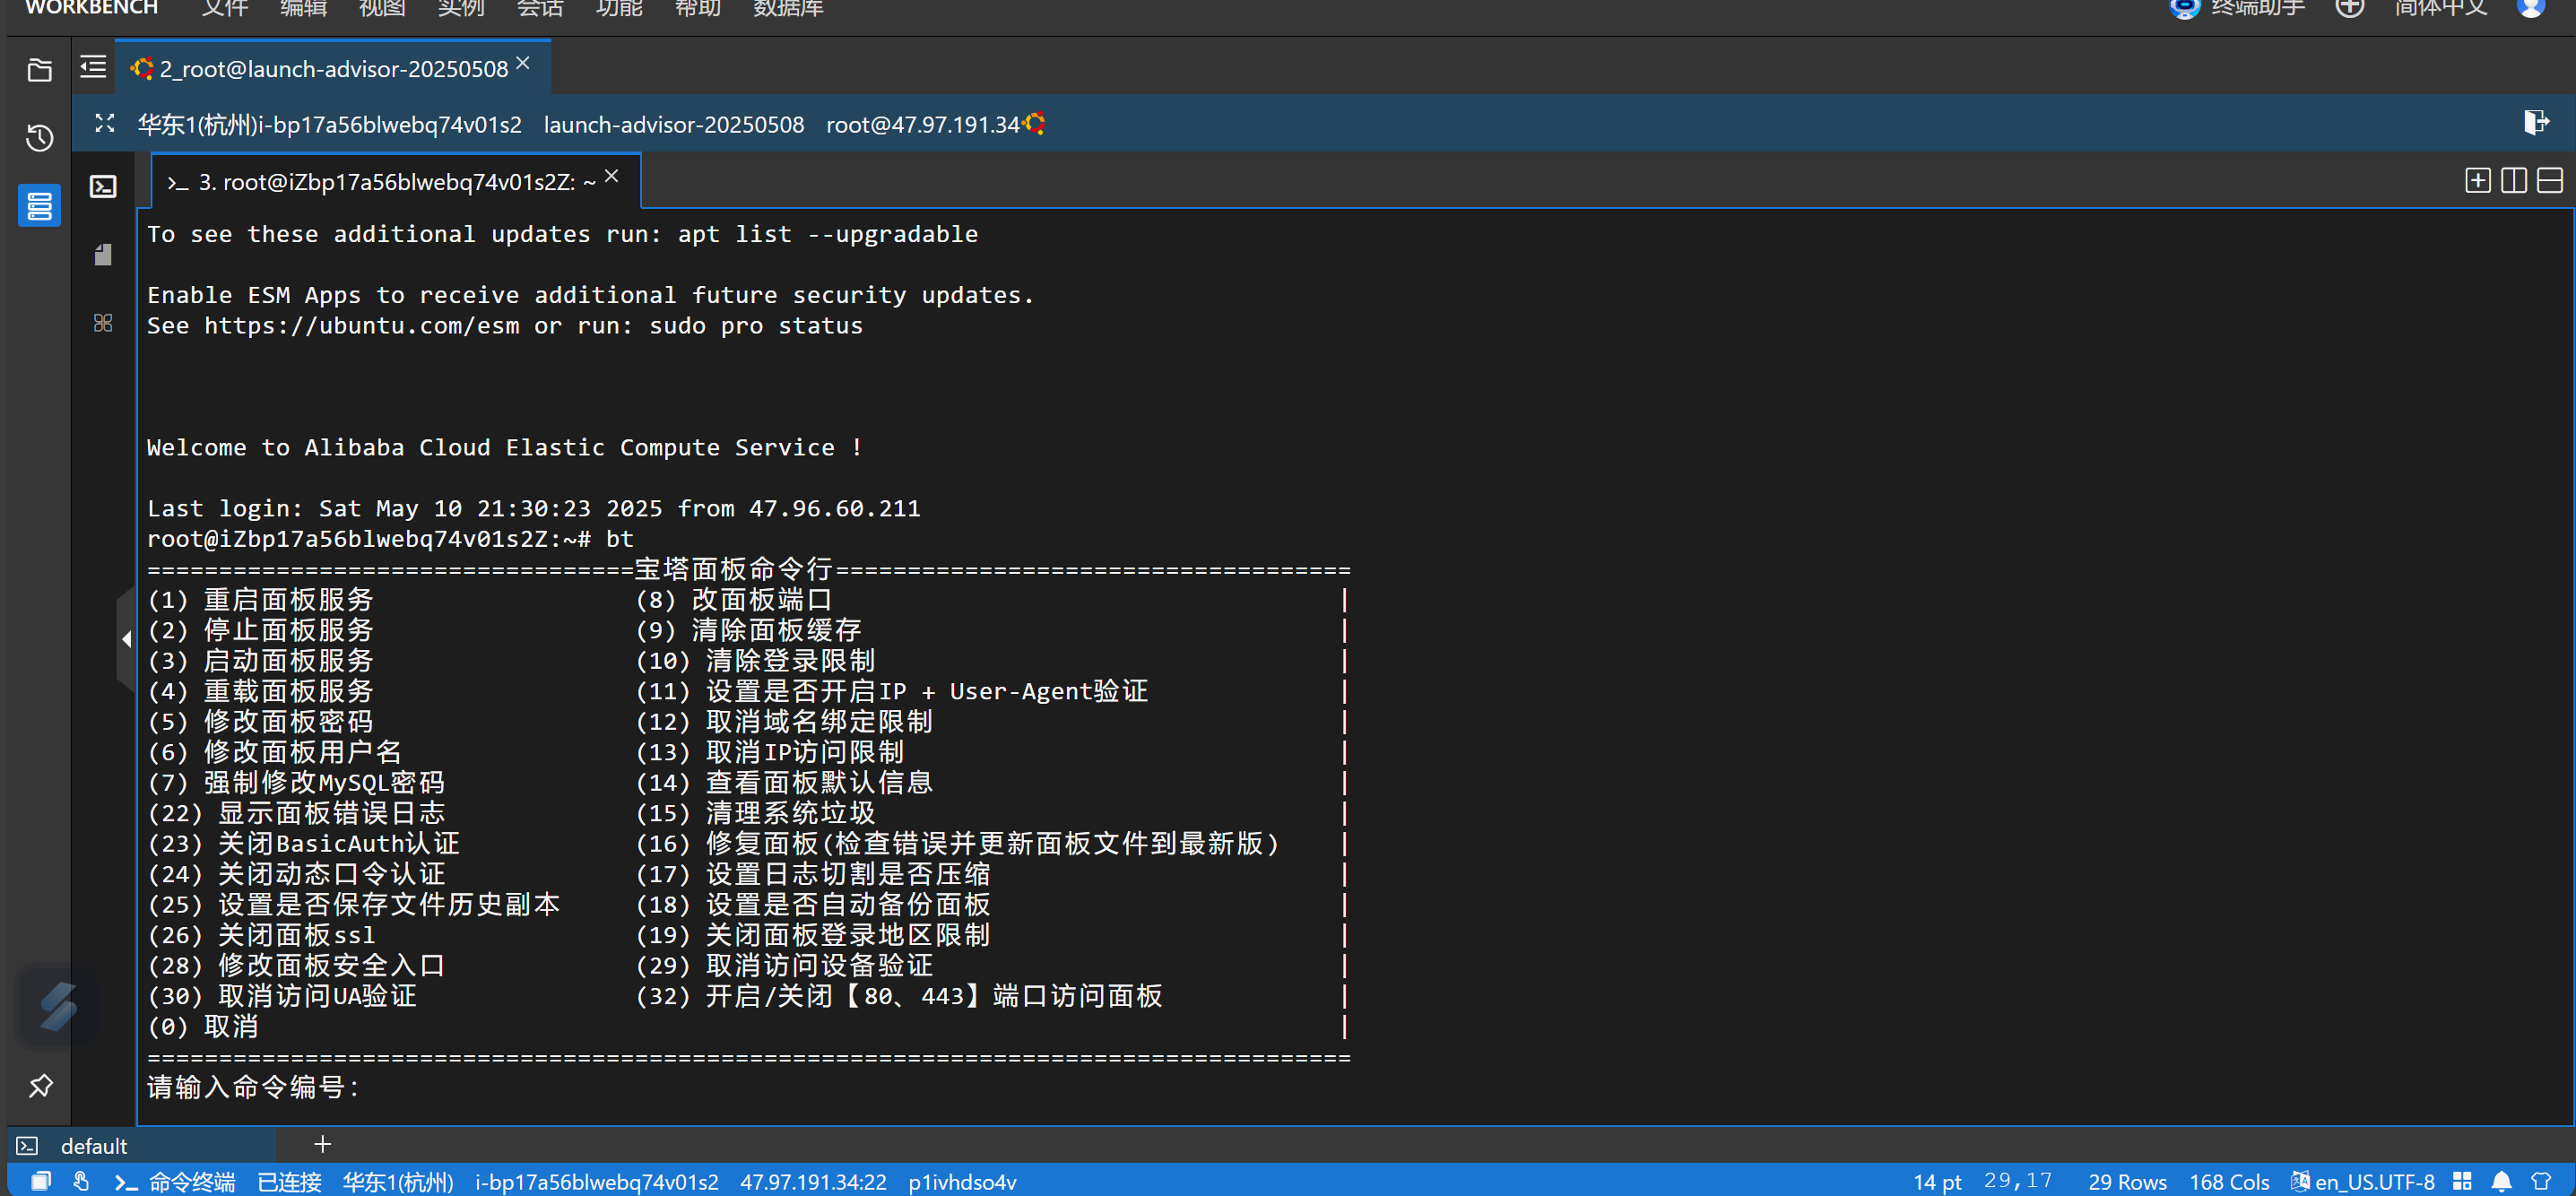The image size is (2576, 1196).
Task: Collapse the side panel arrow handle
Action: (x=126, y=639)
